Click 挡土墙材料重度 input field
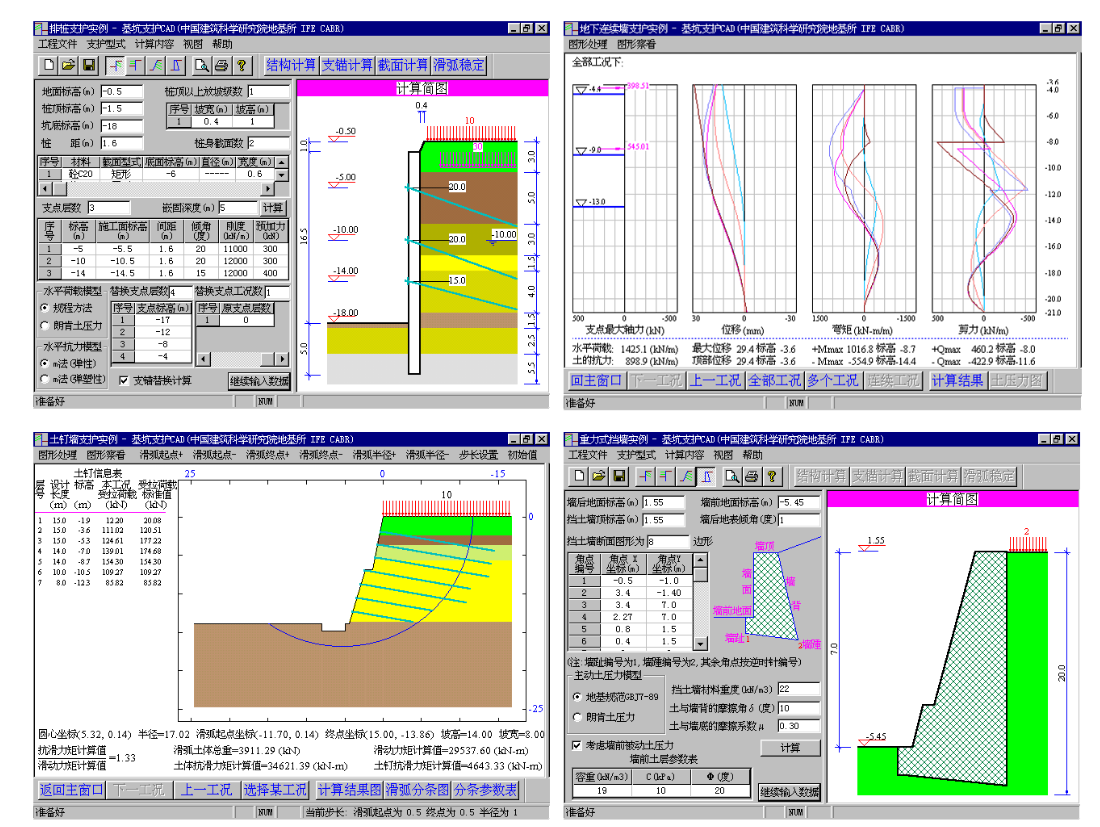This screenshot has height=827, width=1100. coord(798,689)
